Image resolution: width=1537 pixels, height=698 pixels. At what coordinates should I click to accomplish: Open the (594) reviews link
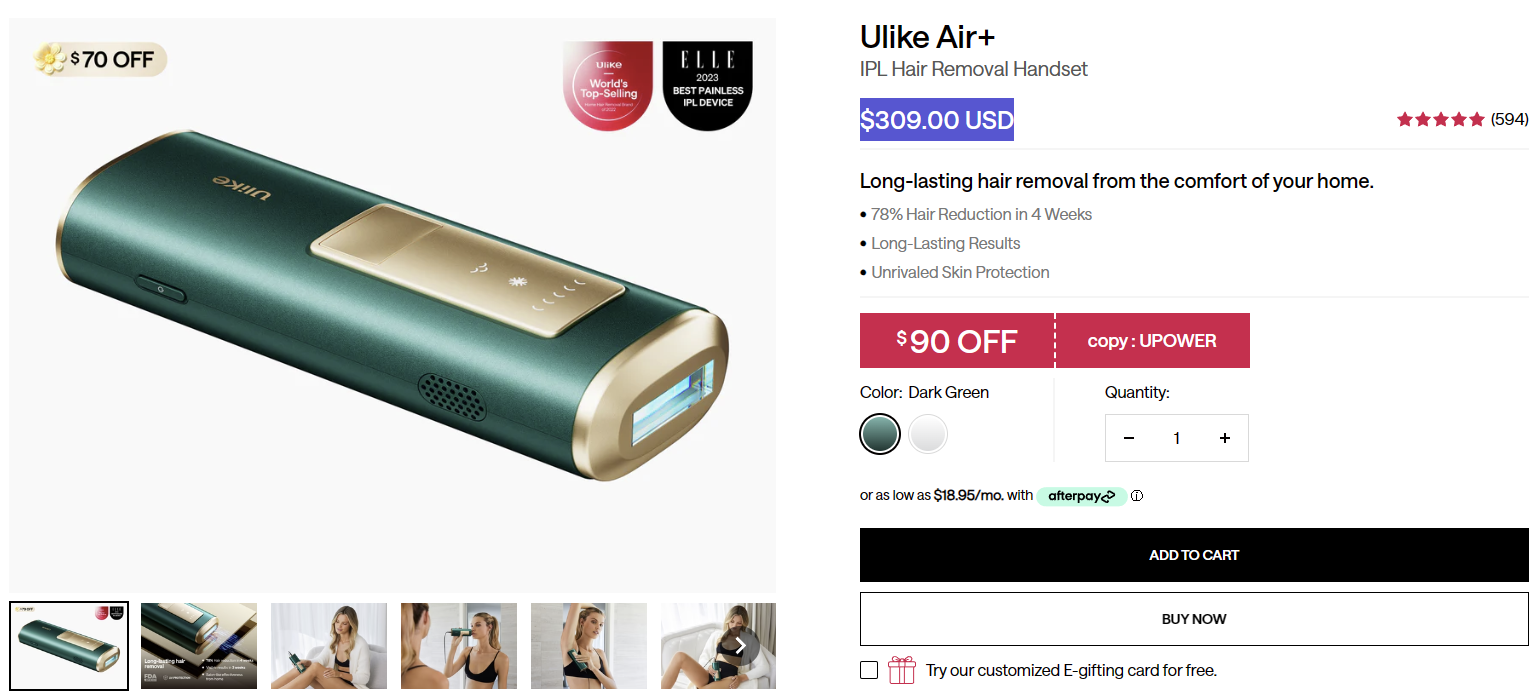(x=1509, y=119)
